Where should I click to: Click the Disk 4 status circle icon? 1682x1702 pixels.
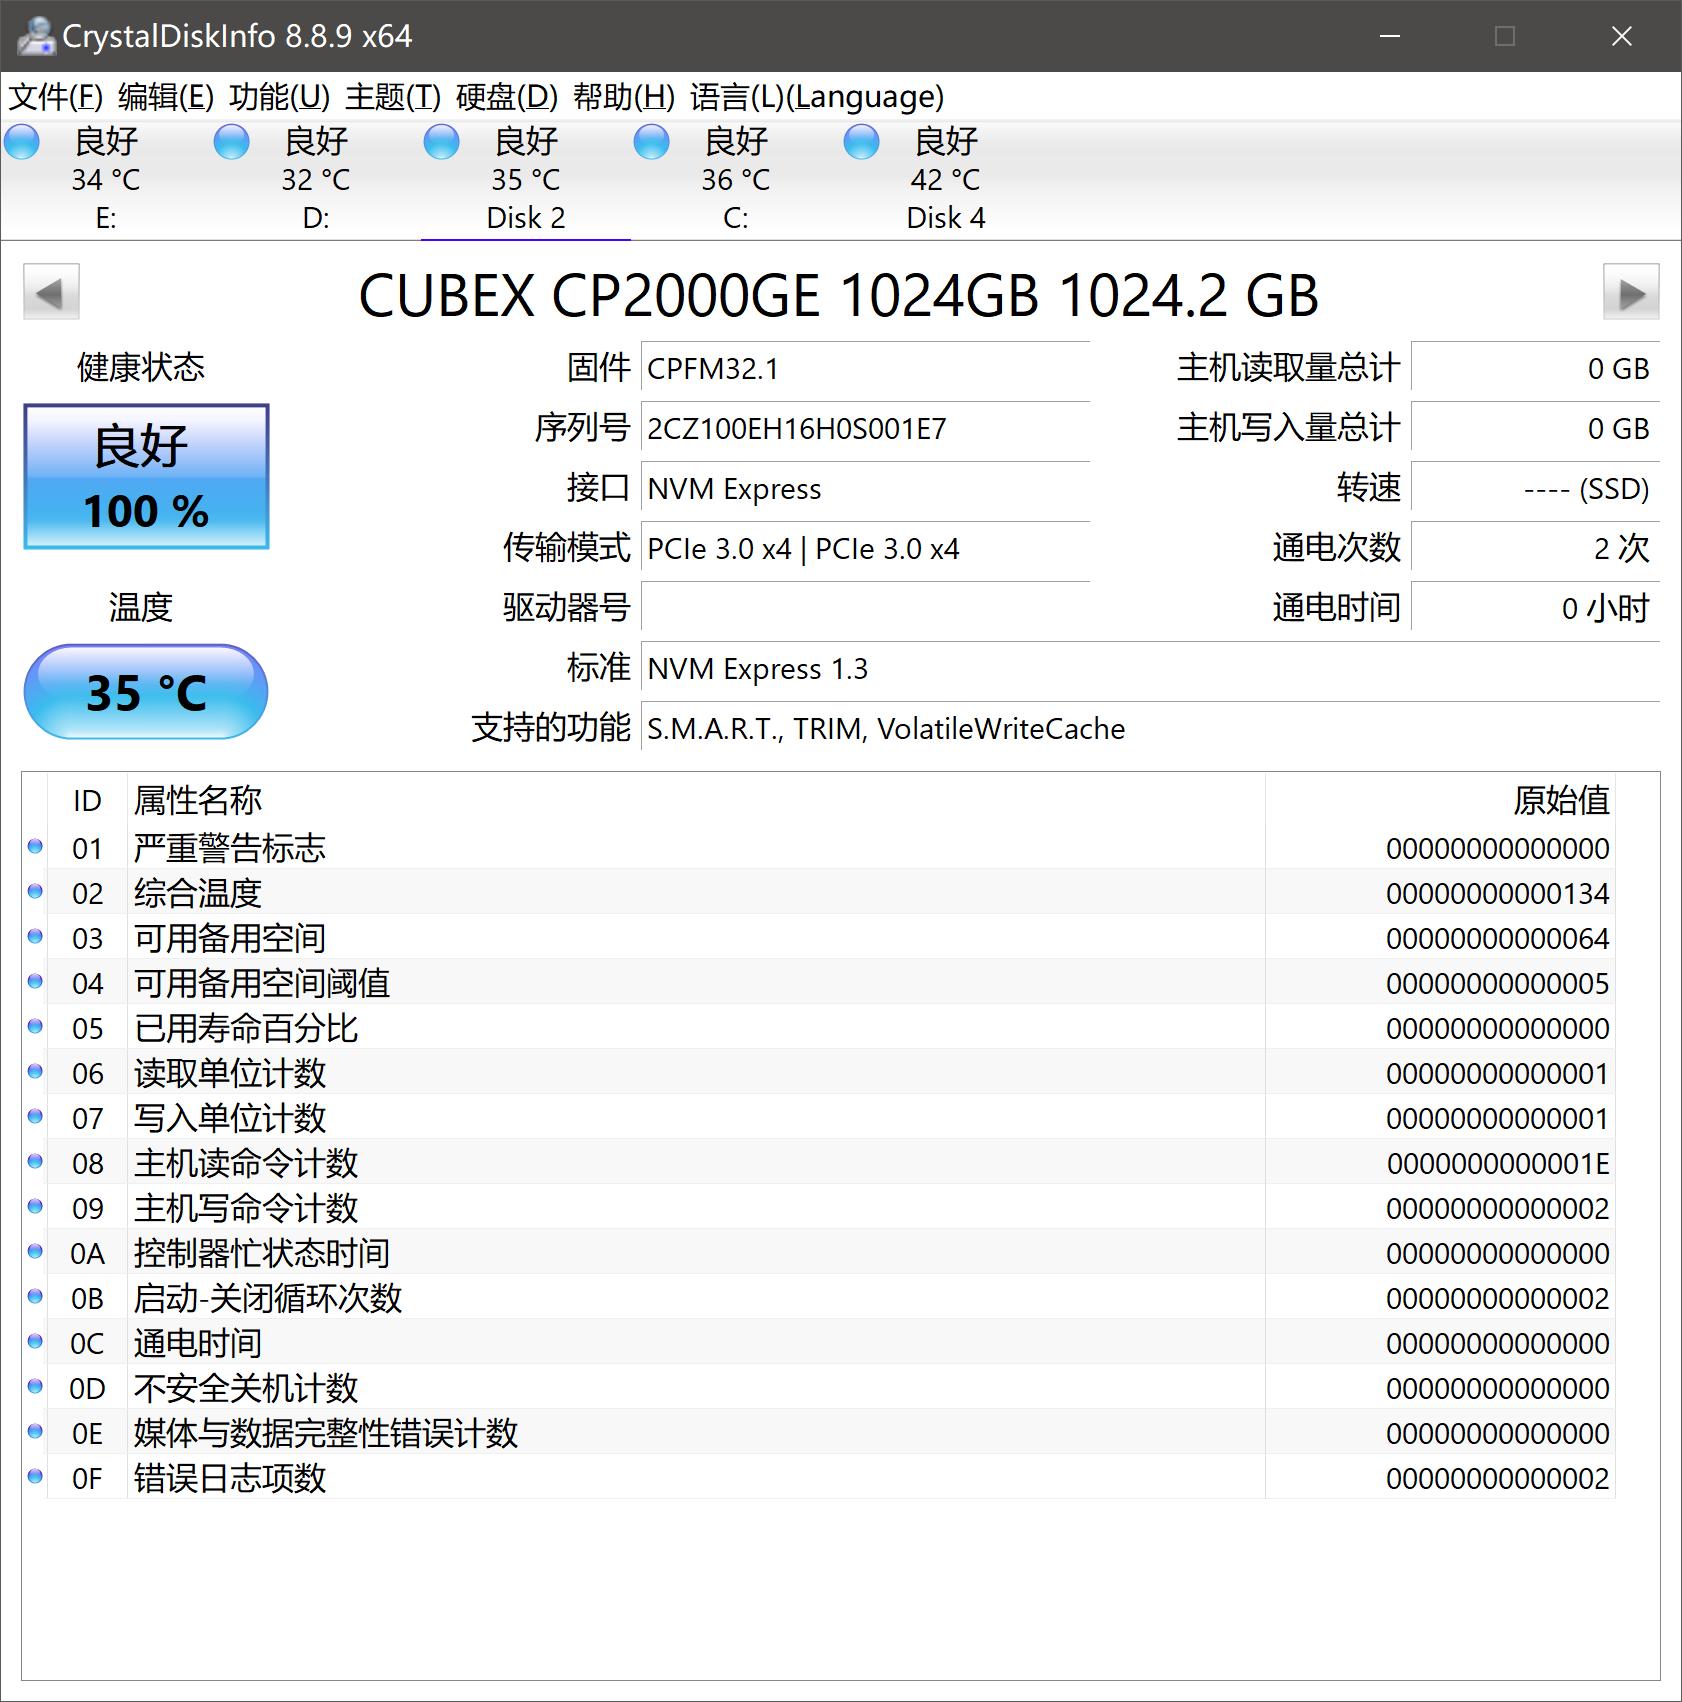click(860, 143)
